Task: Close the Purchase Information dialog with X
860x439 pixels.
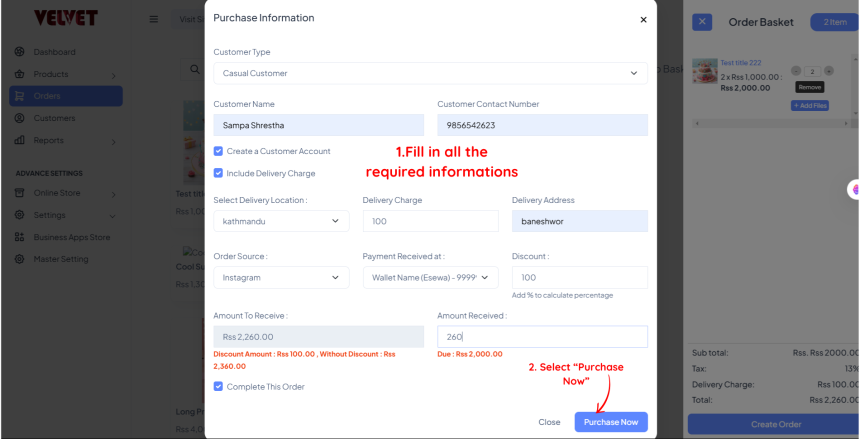Action: pyautogui.click(x=643, y=19)
